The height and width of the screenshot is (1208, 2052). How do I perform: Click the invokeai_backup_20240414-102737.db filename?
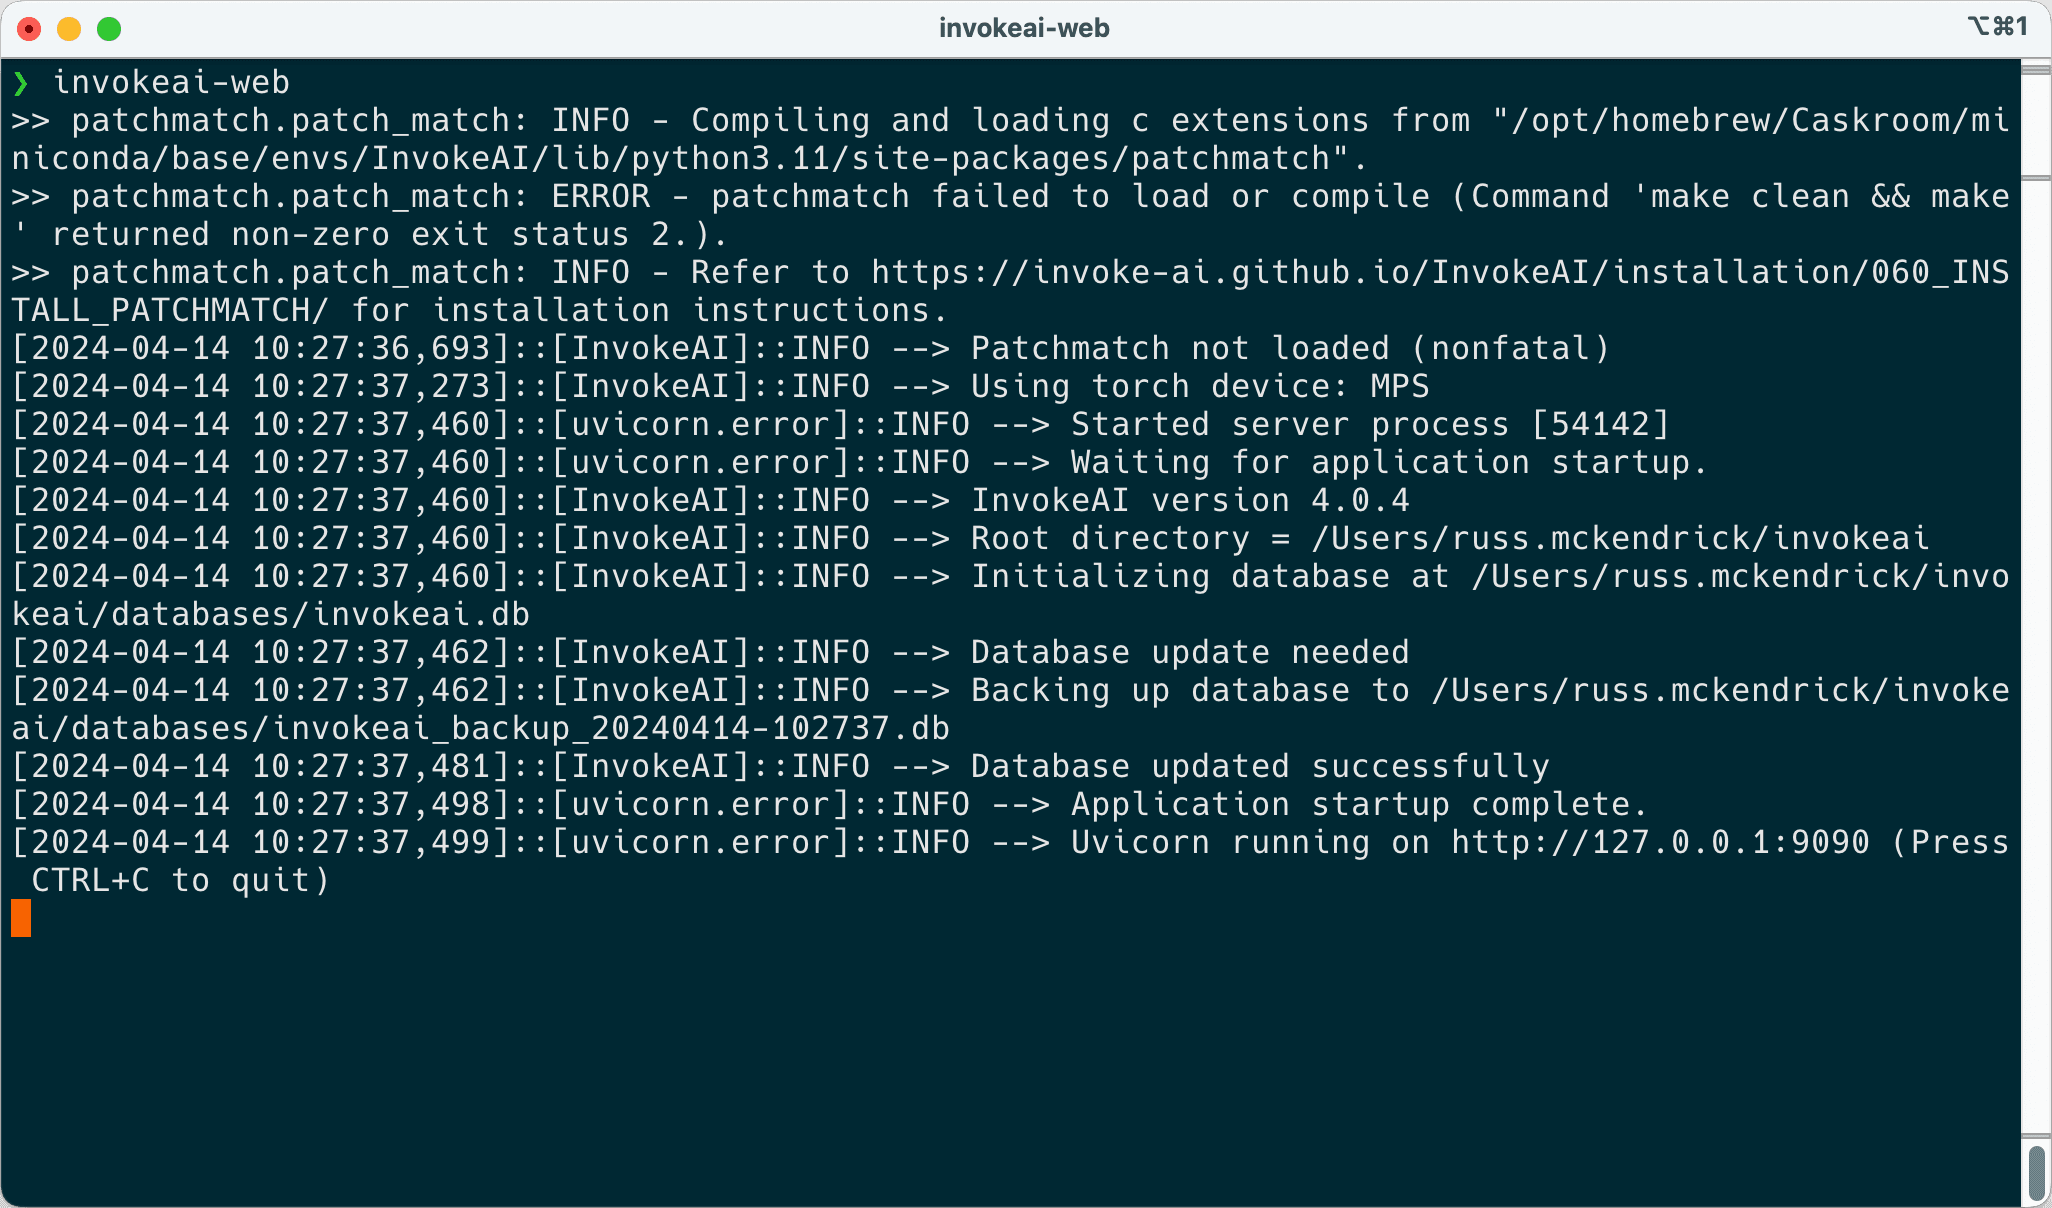[610, 729]
